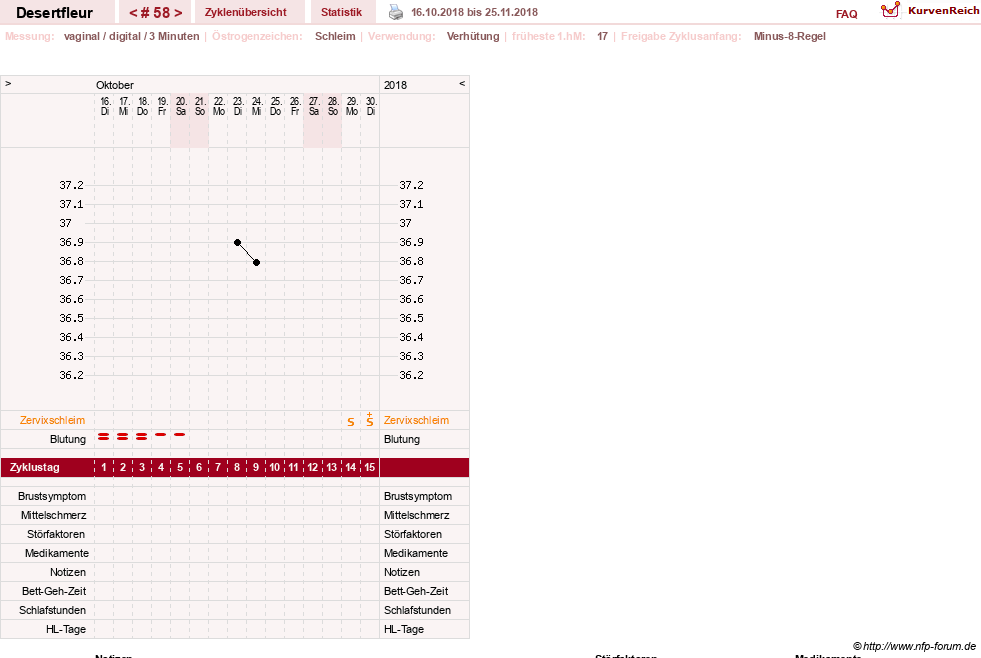
Task: Click the heavy bleeding mark on cycle day 3
Action: [x=142, y=436]
